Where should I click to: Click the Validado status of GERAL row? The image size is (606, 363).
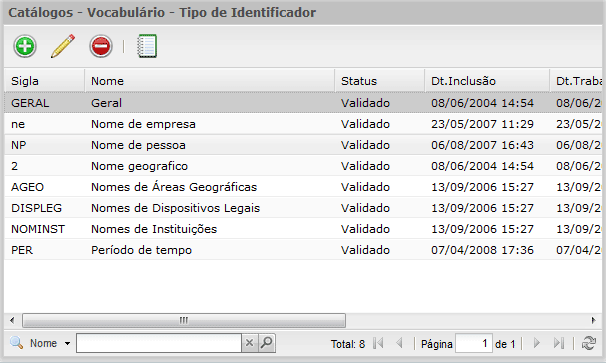pyautogui.click(x=365, y=103)
